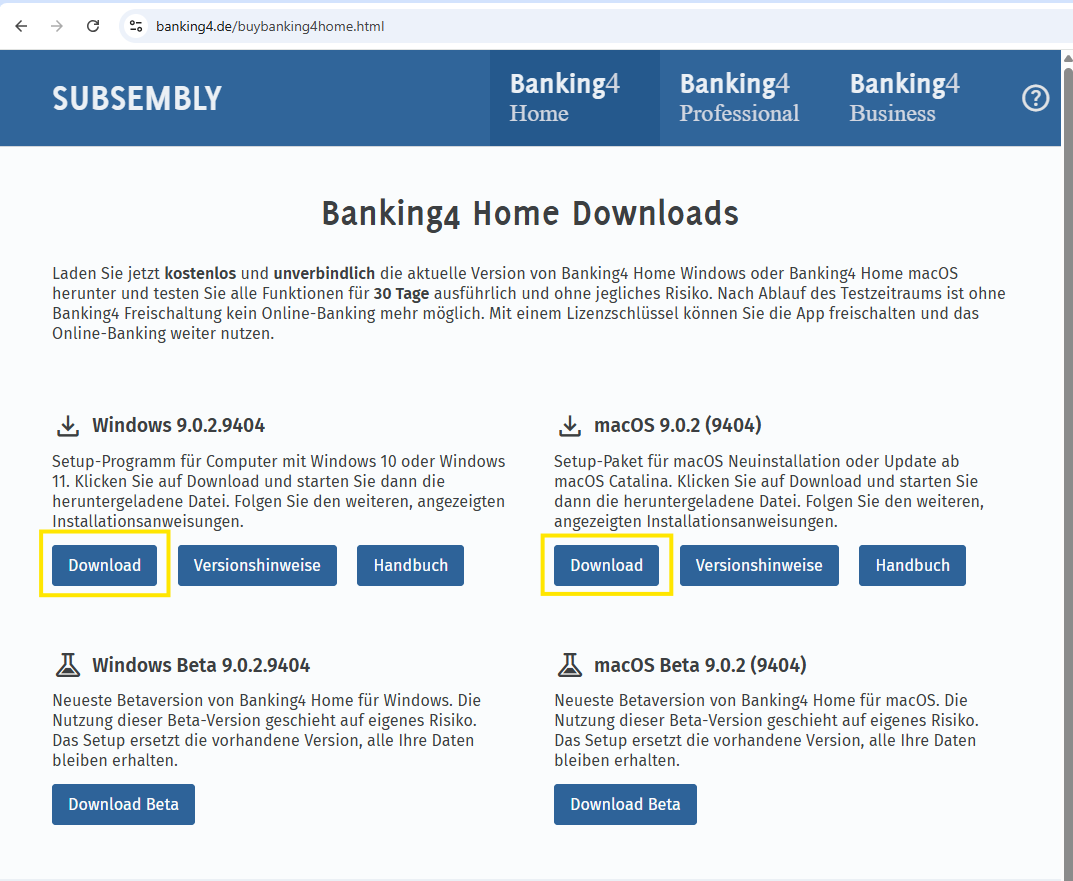Open the Windows Handbuch
1073x881 pixels.
click(x=411, y=565)
